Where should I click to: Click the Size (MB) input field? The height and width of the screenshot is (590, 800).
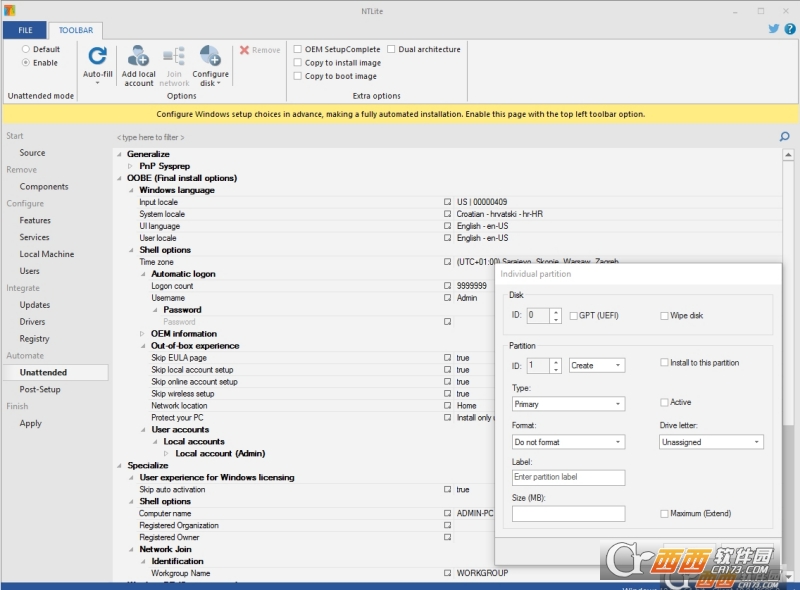[x=568, y=513]
